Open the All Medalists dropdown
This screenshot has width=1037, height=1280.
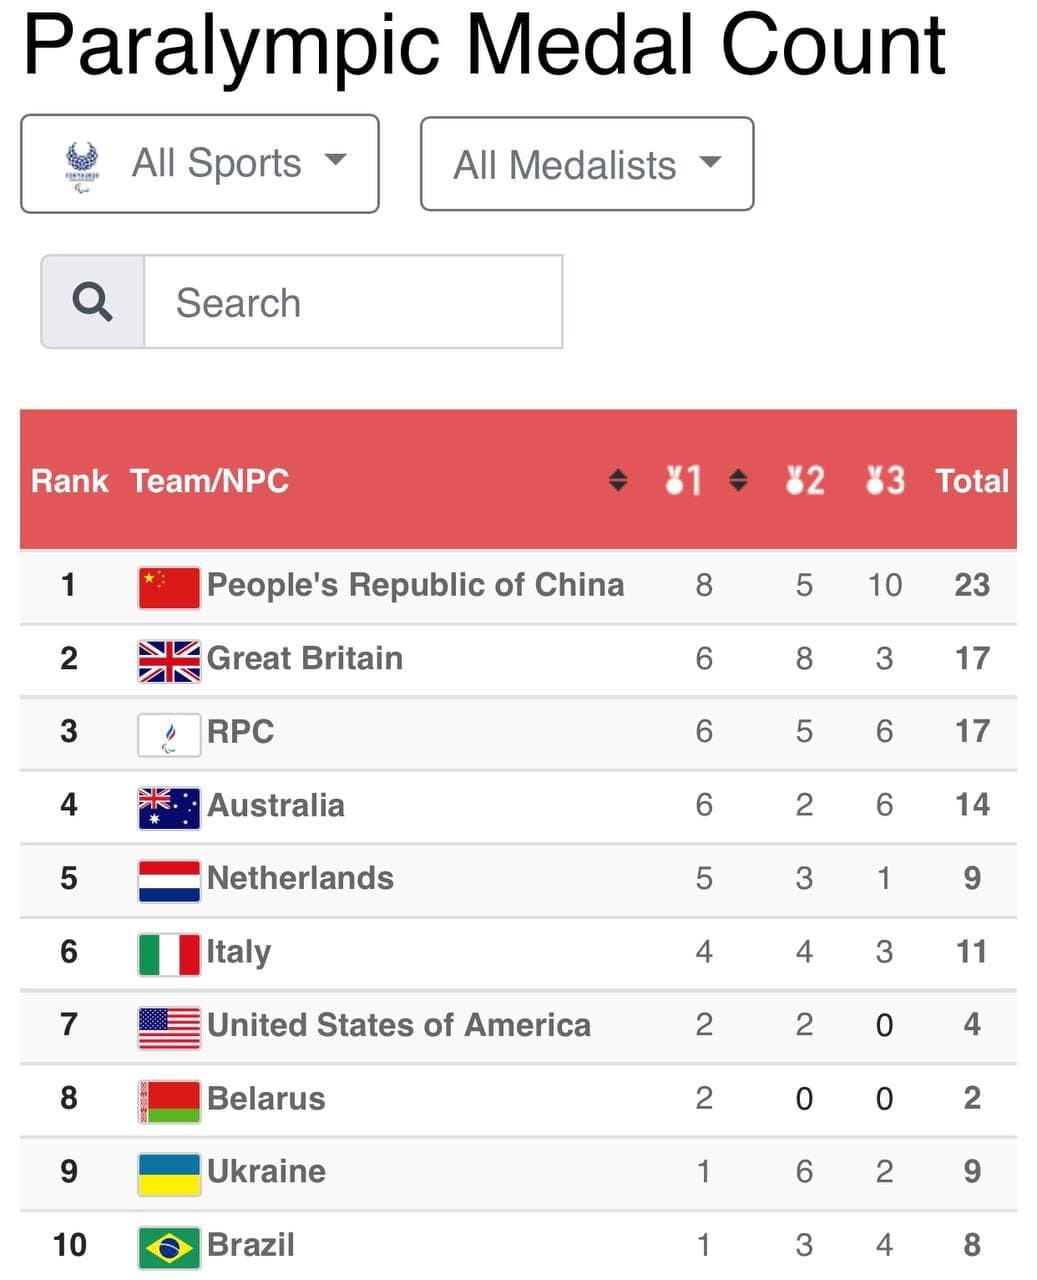click(x=587, y=164)
